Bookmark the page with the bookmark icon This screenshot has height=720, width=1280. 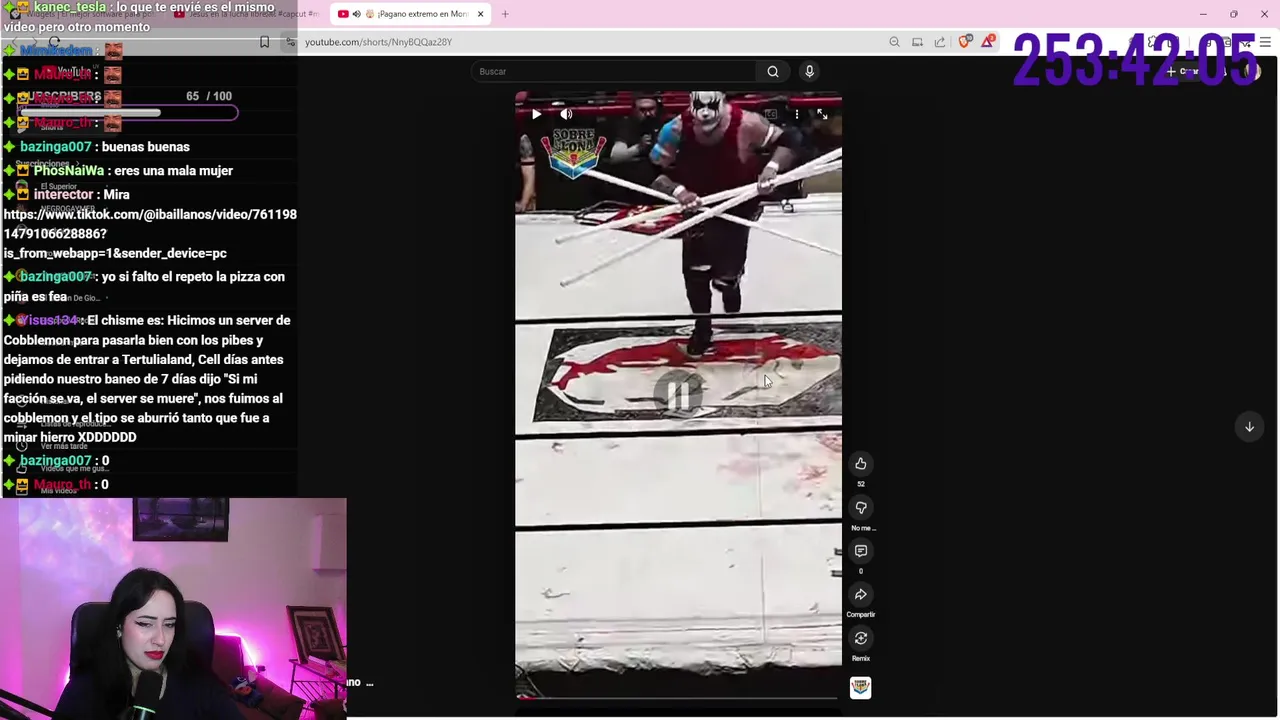pyautogui.click(x=264, y=42)
